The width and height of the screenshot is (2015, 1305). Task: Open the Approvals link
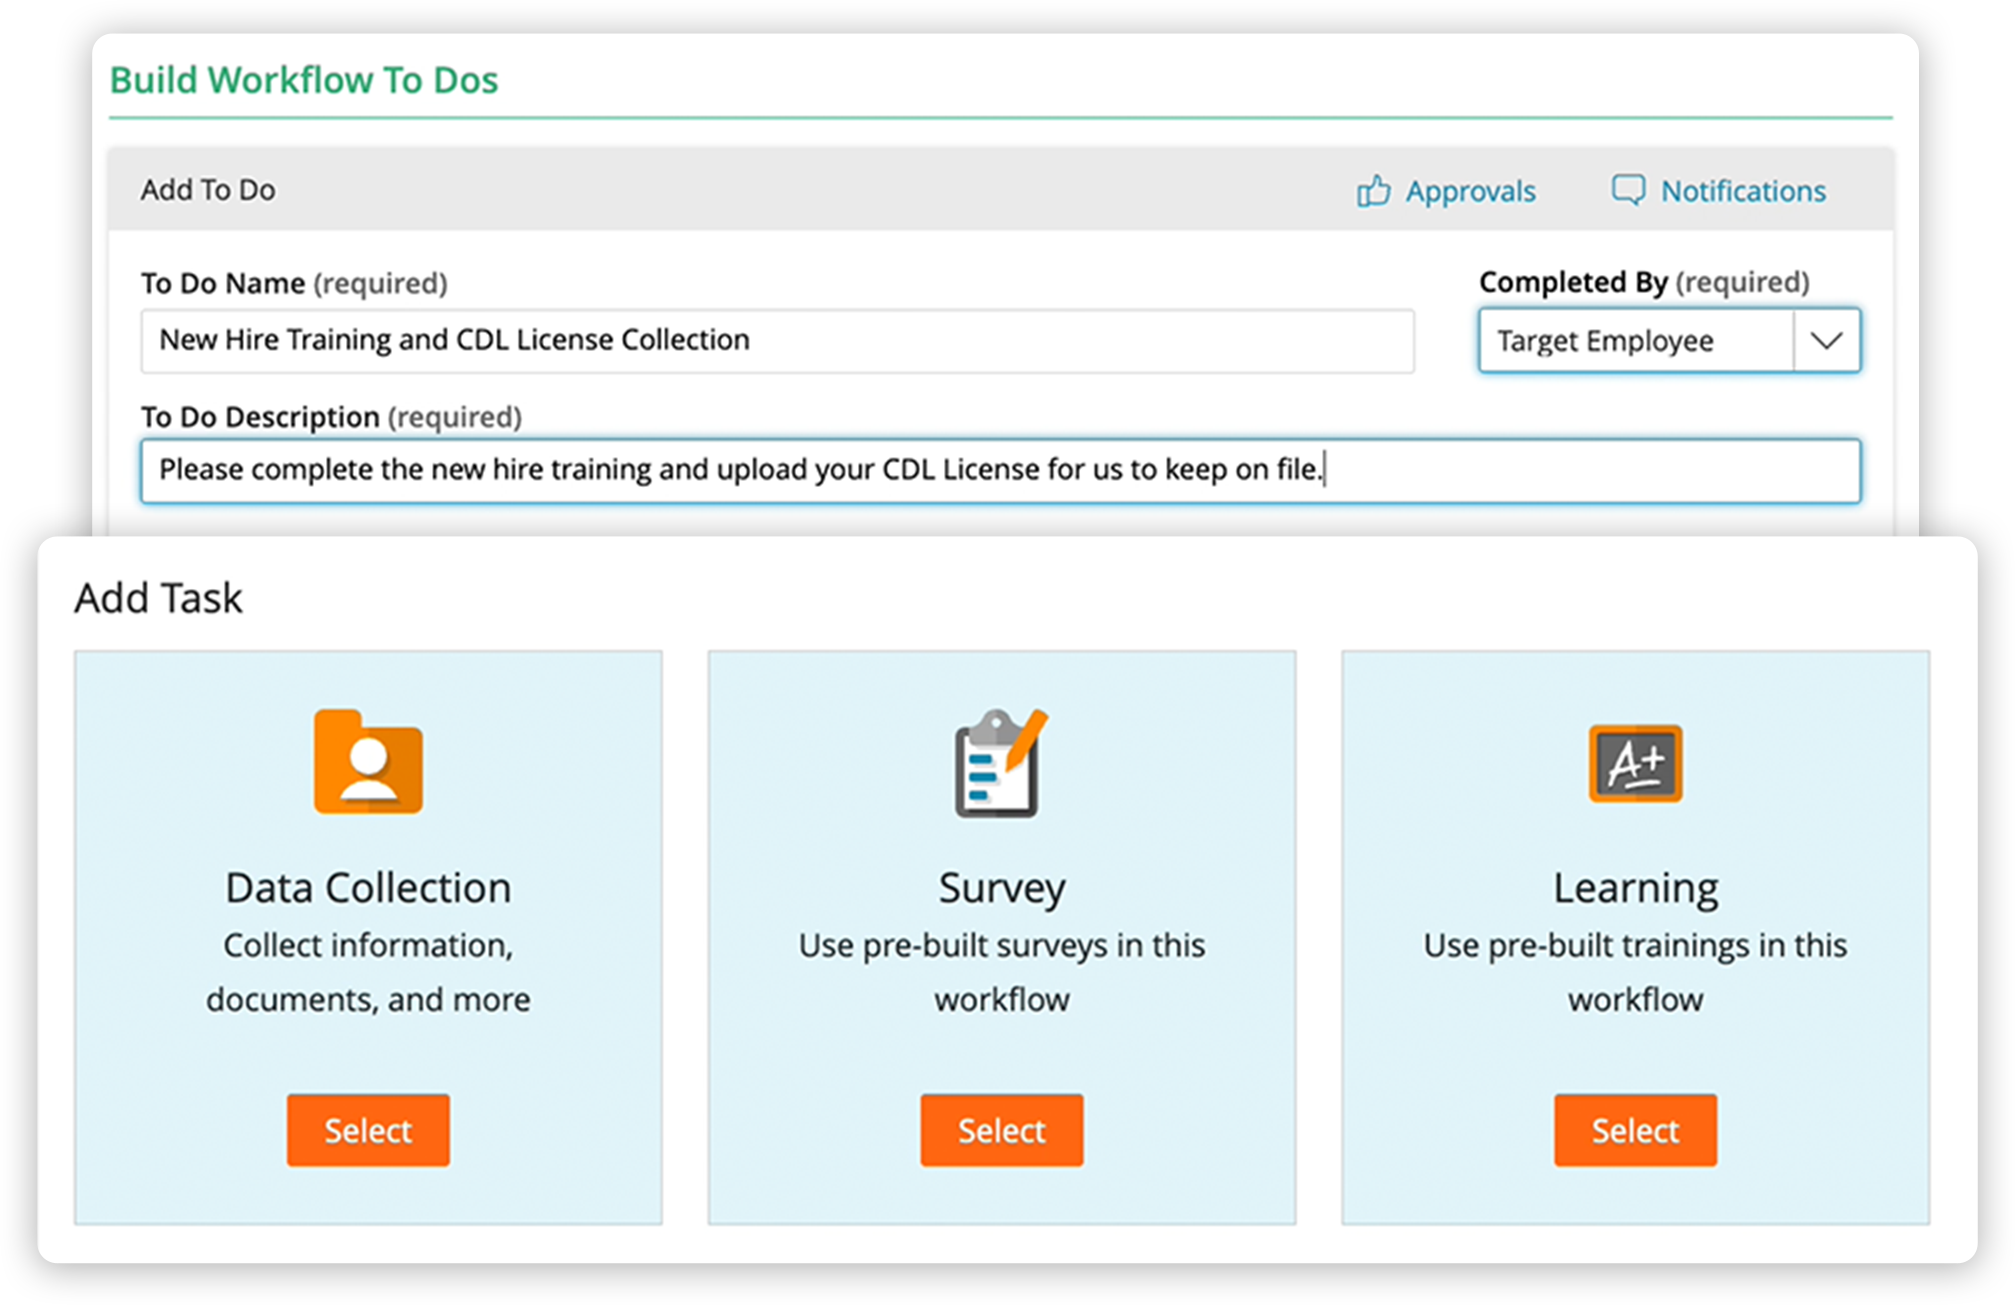[1469, 191]
